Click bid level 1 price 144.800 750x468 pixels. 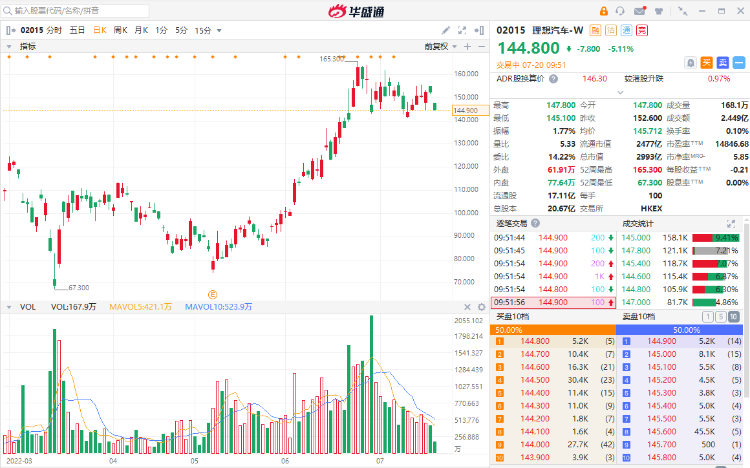pyautogui.click(x=535, y=341)
